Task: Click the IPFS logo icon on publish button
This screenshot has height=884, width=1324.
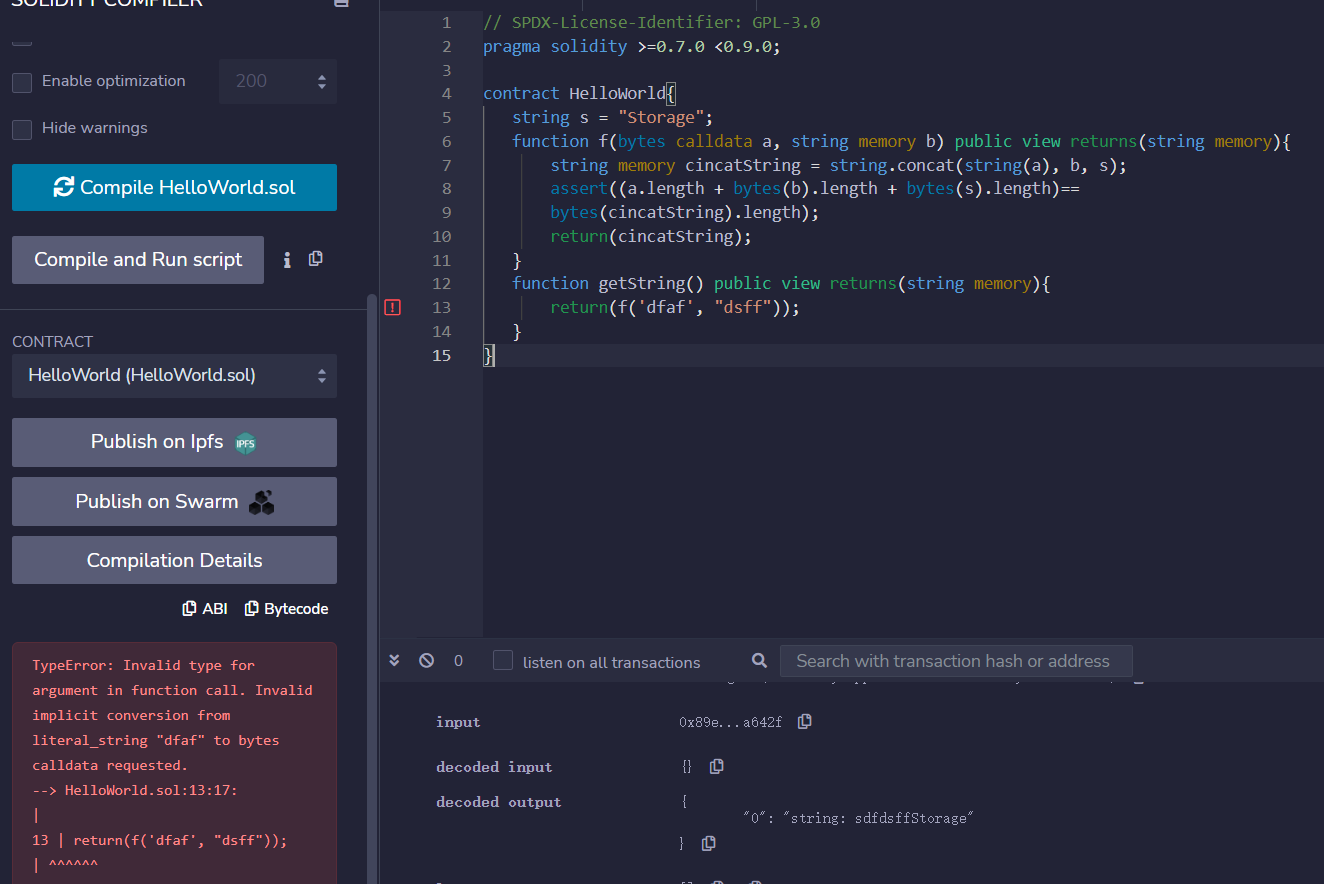Action: click(x=245, y=443)
